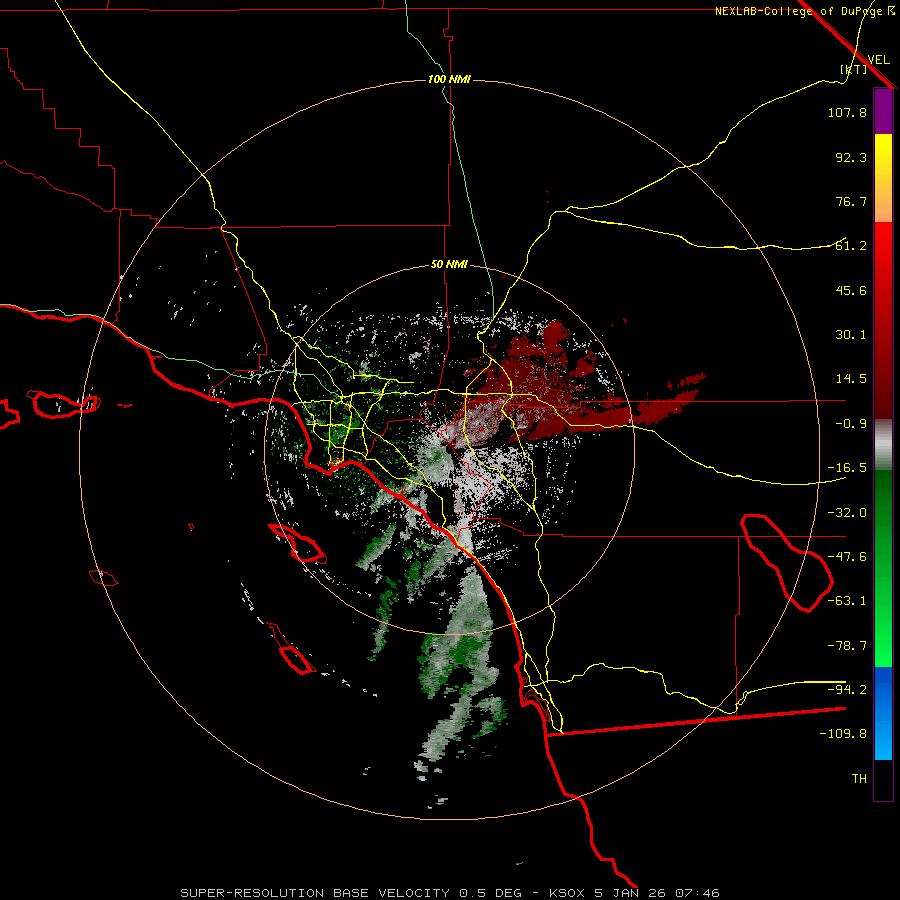Screen dimensions: 900x900
Task: Click the -0.9 velocity scale value
Action: (x=851, y=424)
